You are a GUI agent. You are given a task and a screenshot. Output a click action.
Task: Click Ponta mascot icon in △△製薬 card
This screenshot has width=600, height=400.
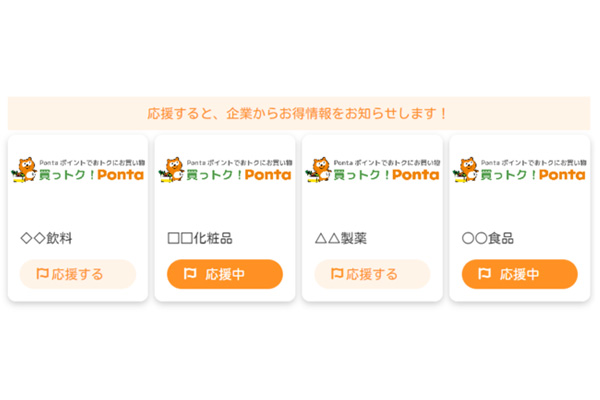319,169
